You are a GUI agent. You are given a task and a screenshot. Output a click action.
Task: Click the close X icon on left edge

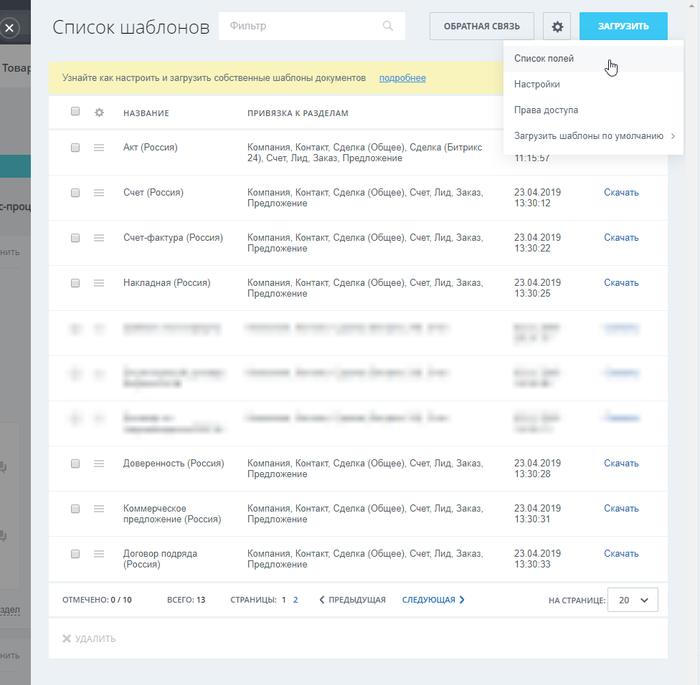point(8,28)
